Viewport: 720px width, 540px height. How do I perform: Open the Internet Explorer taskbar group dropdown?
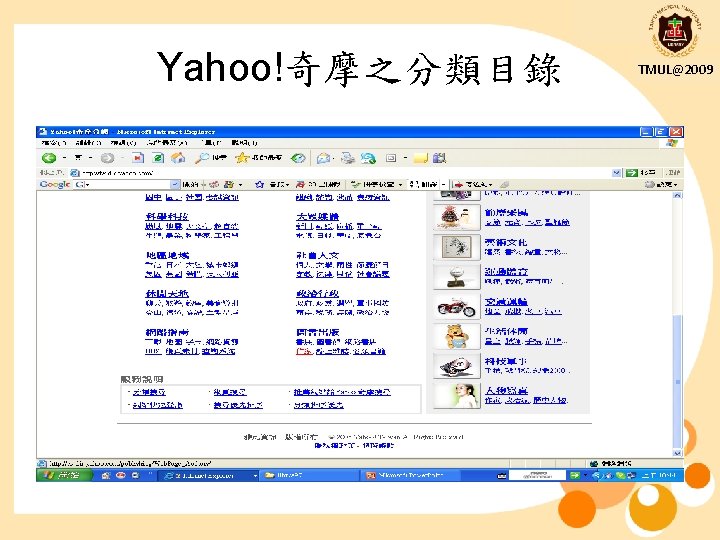click(x=255, y=476)
